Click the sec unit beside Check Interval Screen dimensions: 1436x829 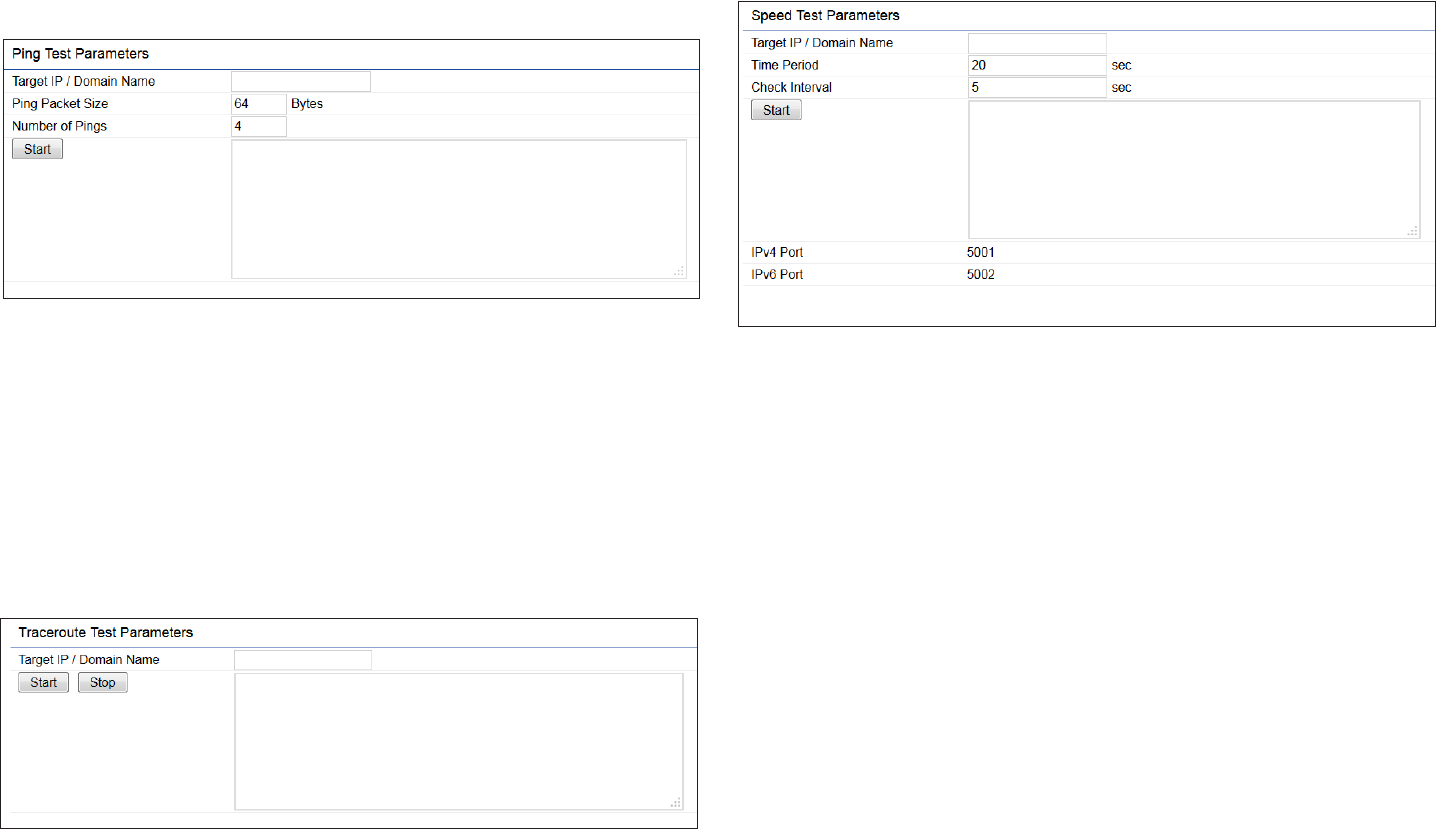[1122, 88]
